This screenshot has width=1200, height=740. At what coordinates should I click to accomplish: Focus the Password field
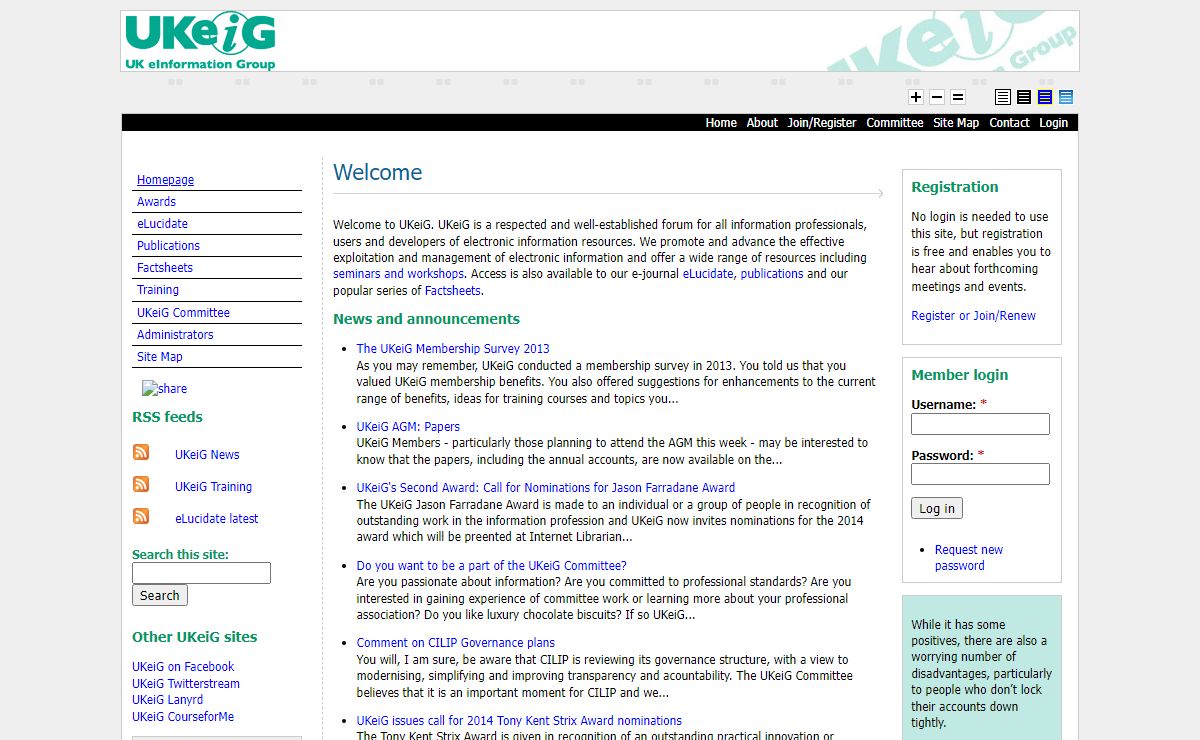coord(980,474)
